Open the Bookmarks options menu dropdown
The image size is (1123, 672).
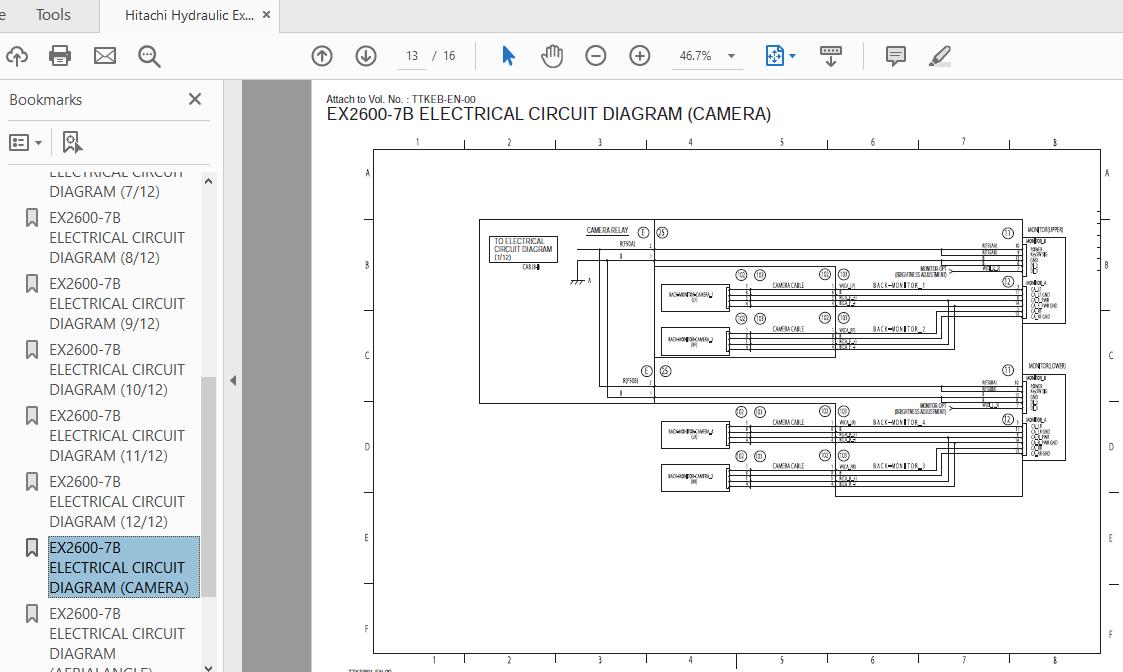click(x=24, y=141)
